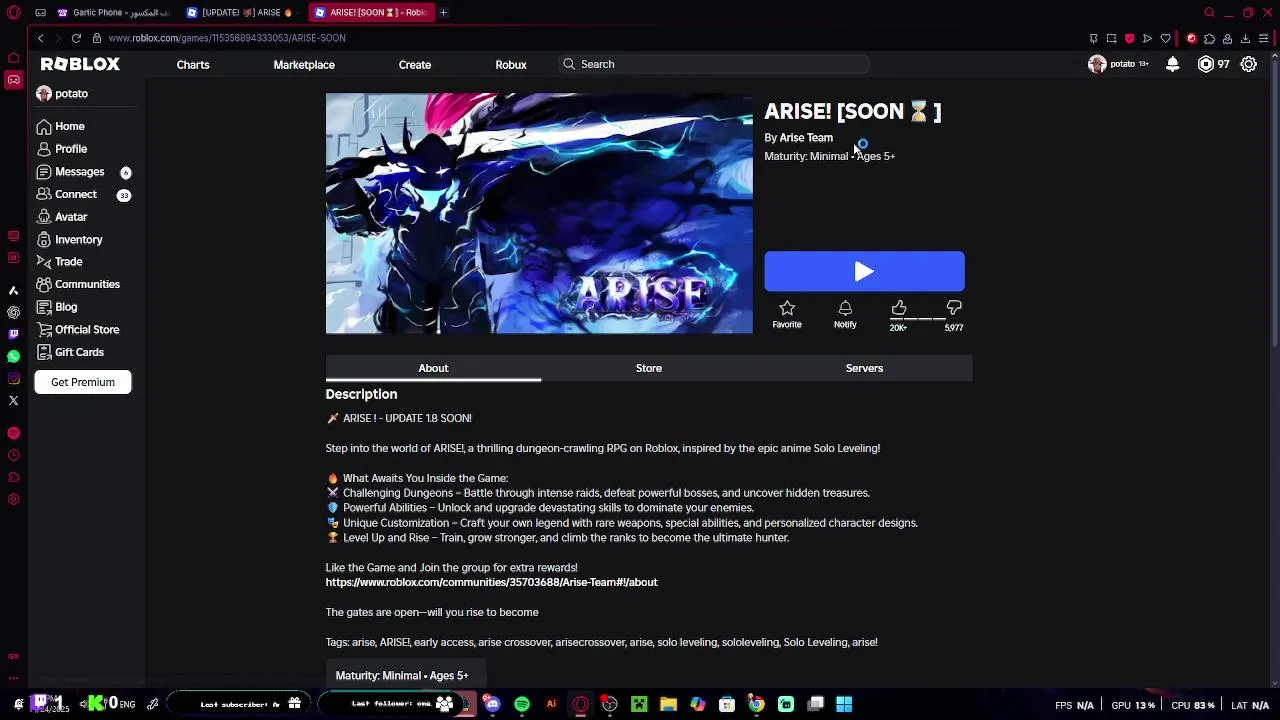
Task: Click the search magnifier icon in Roblox search
Action: click(x=569, y=64)
